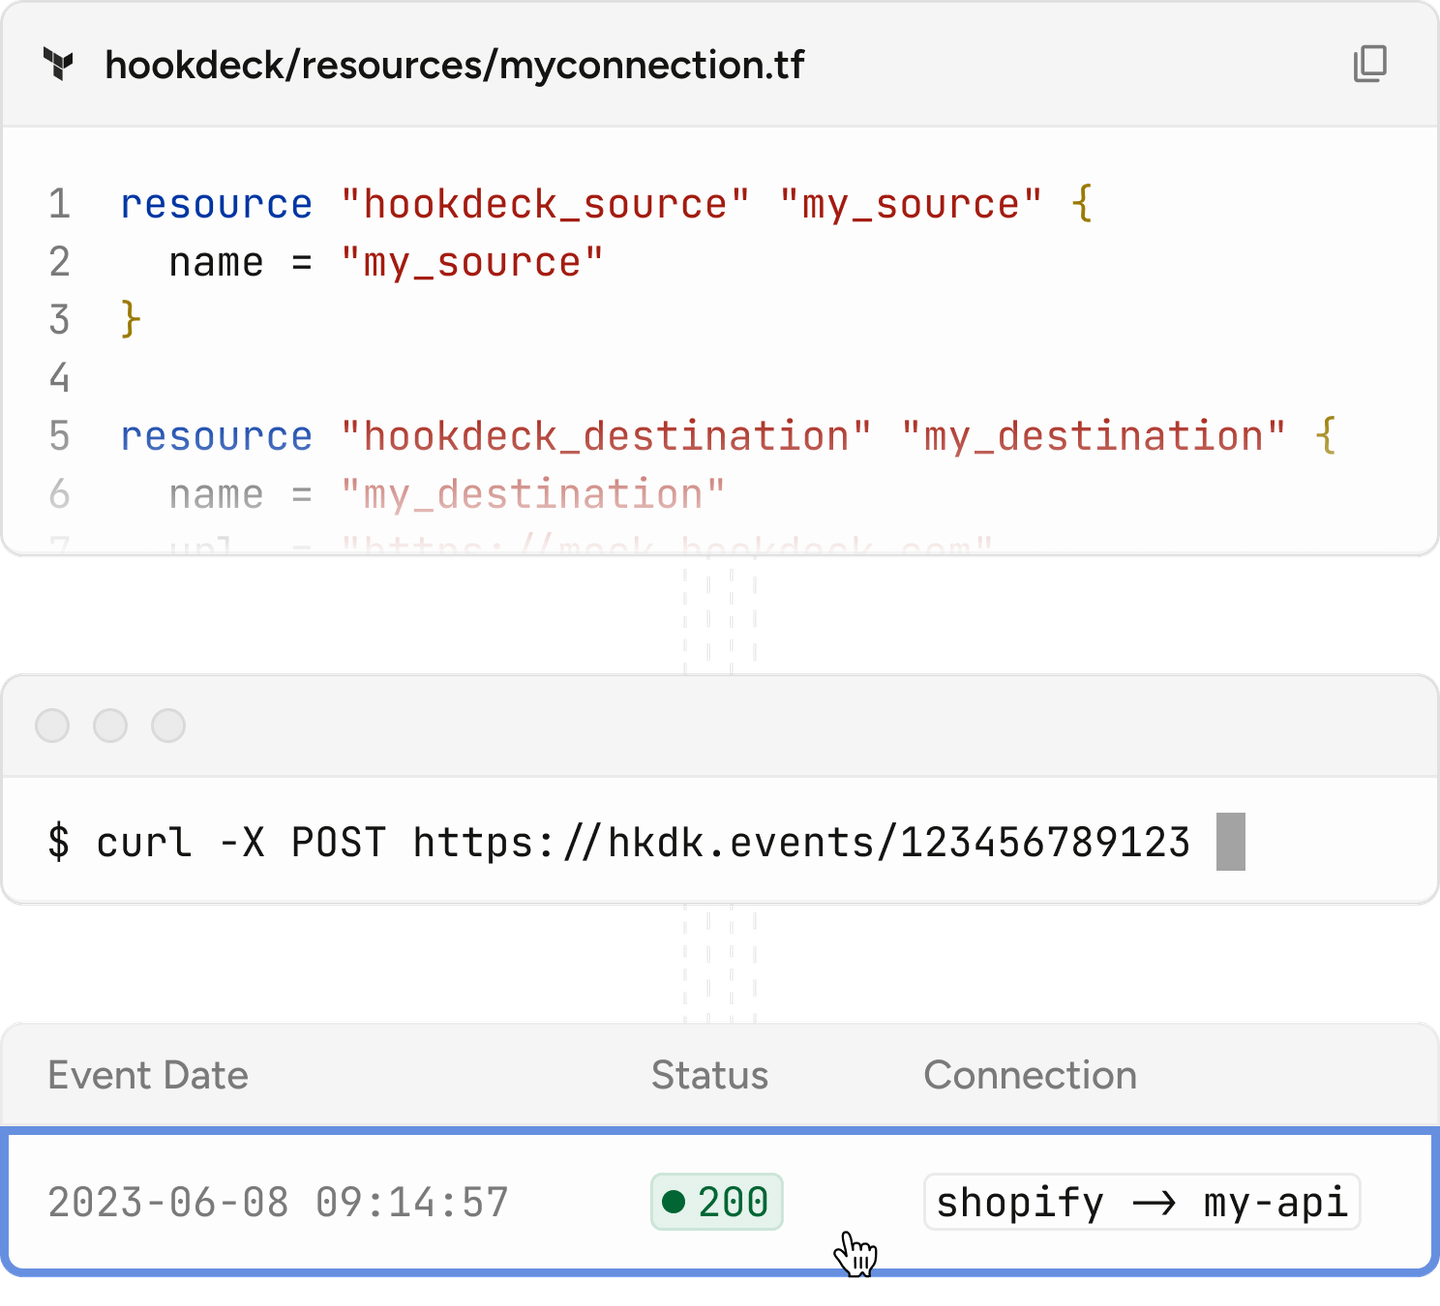
Task: Click the hkdk.events URL in terminal
Action: tap(800, 842)
